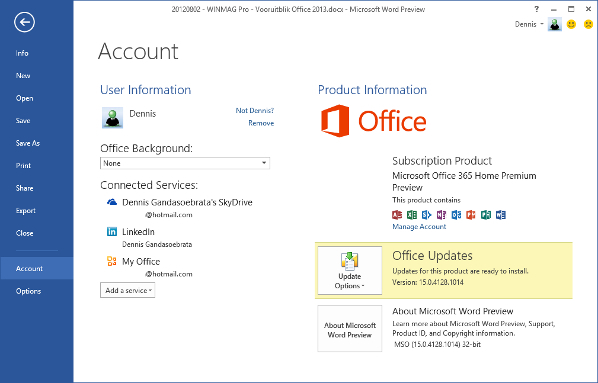
Task: Click the LinkedIn service name
Action: tap(138, 232)
